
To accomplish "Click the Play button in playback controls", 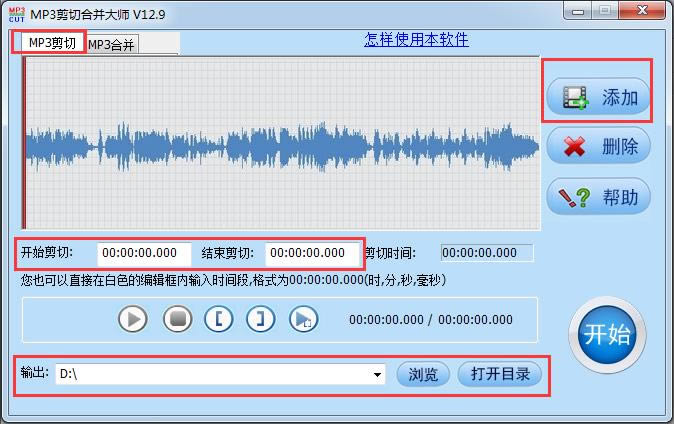I will [x=133, y=319].
